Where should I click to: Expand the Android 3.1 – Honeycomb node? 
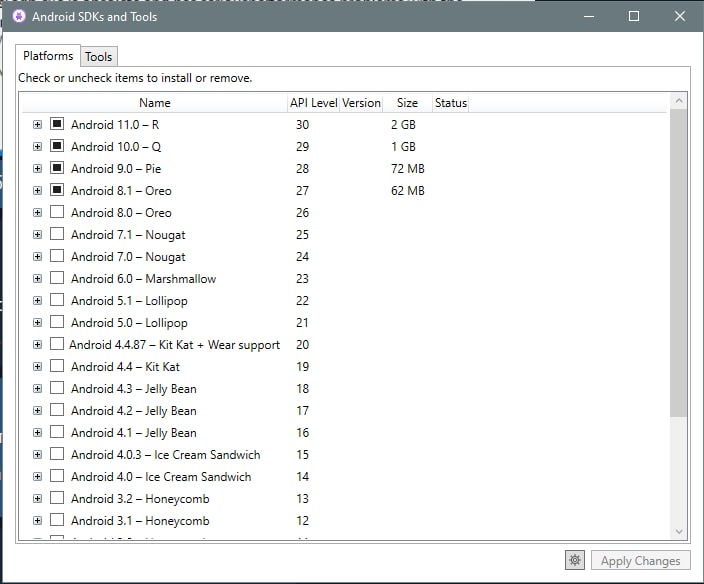click(38, 520)
